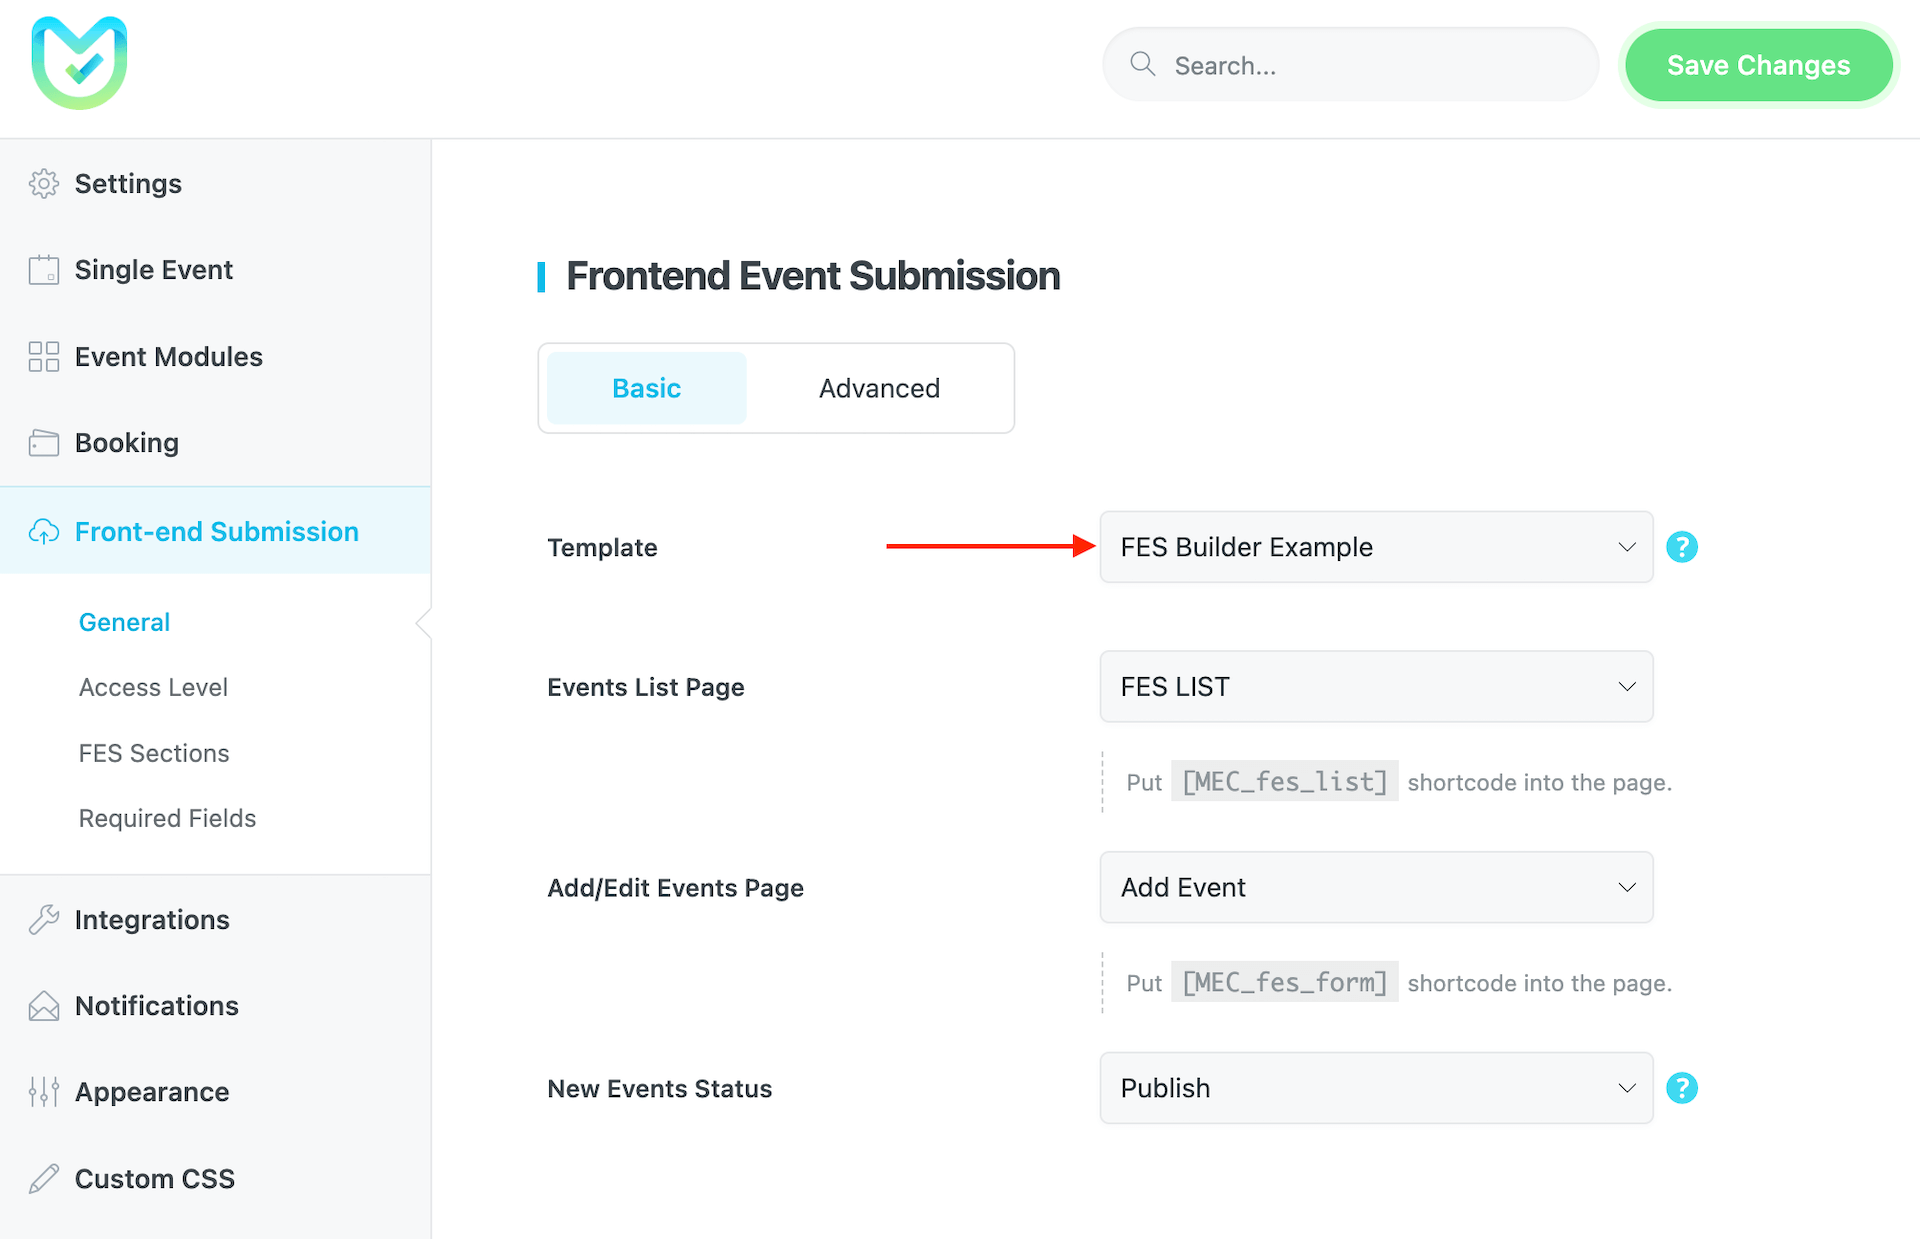Select the Basic tab
This screenshot has height=1239, width=1920.
tap(646, 388)
